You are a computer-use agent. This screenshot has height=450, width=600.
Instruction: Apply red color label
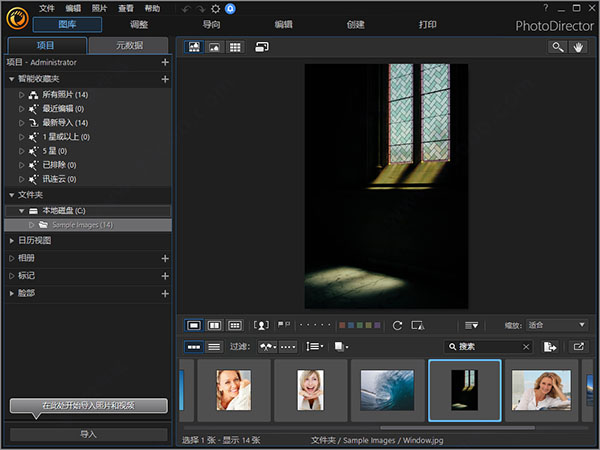tap(342, 325)
